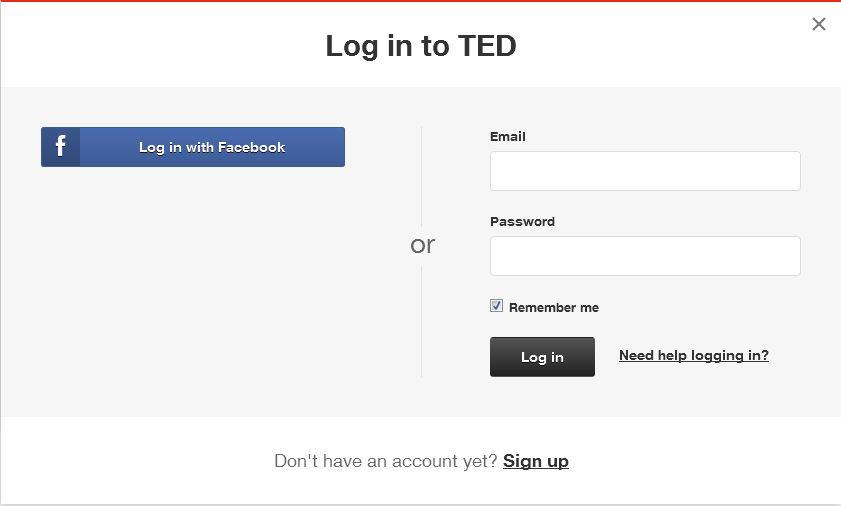Viewport: 841px width, 506px height.
Task: Follow the Sign up link
Action: [535, 461]
